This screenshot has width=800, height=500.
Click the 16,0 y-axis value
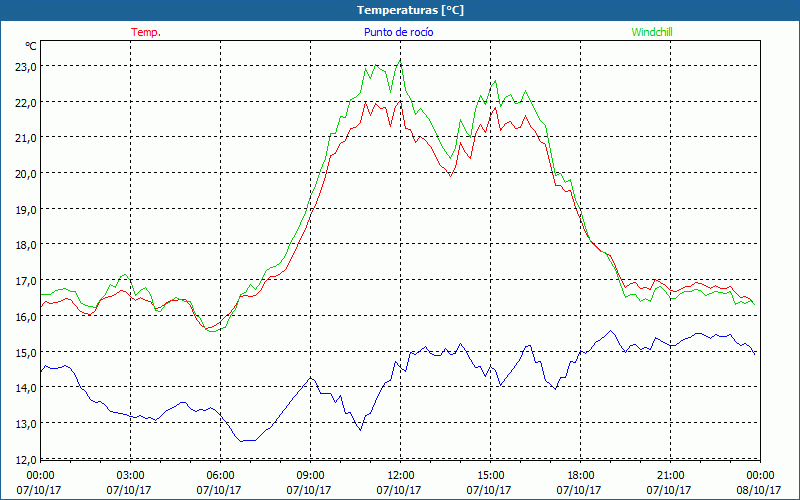pos(25,316)
